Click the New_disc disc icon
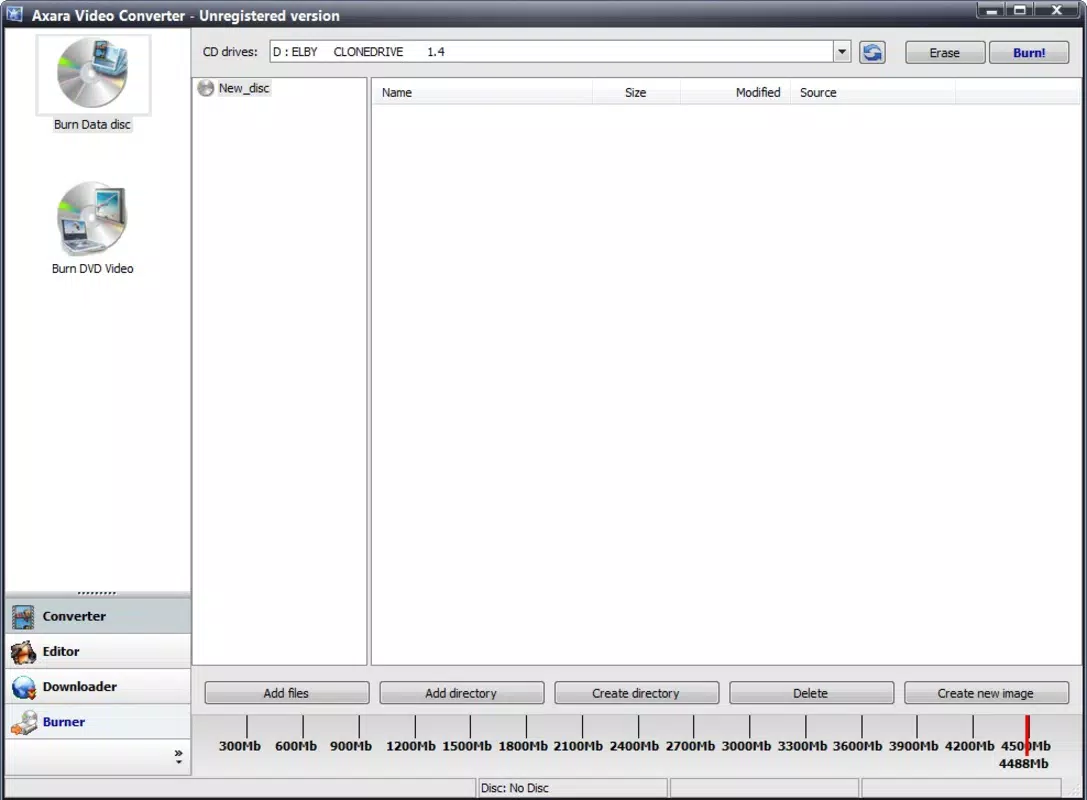The height and width of the screenshot is (800, 1087). (206, 88)
